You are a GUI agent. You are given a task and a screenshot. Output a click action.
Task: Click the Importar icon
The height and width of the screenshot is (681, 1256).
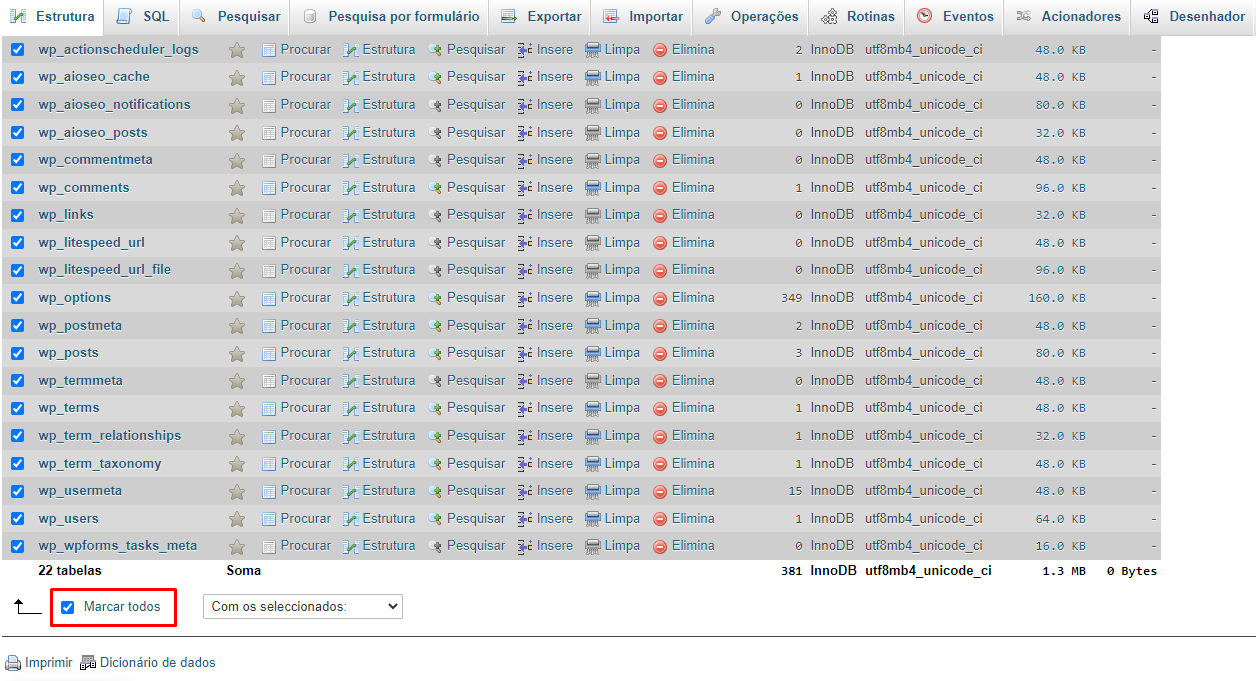611,17
